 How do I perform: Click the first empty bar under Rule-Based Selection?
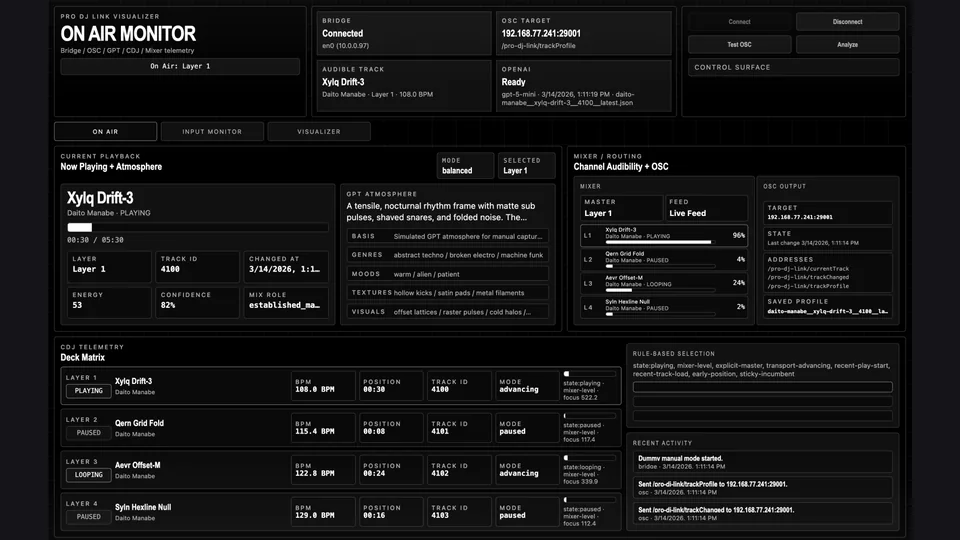coord(762,387)
